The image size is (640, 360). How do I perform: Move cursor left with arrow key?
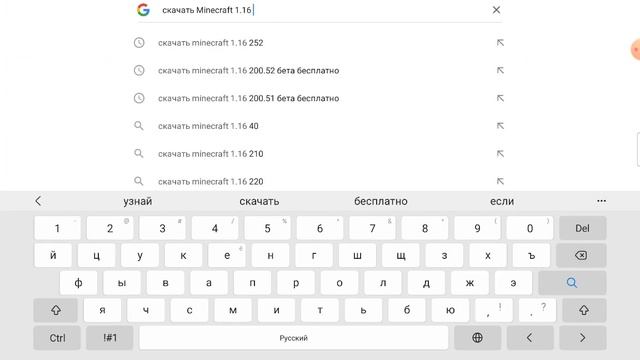pos(530,338)
